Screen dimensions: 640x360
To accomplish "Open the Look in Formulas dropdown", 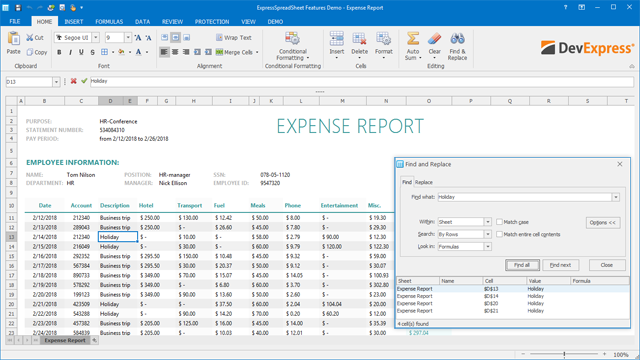I will (487, 247).
